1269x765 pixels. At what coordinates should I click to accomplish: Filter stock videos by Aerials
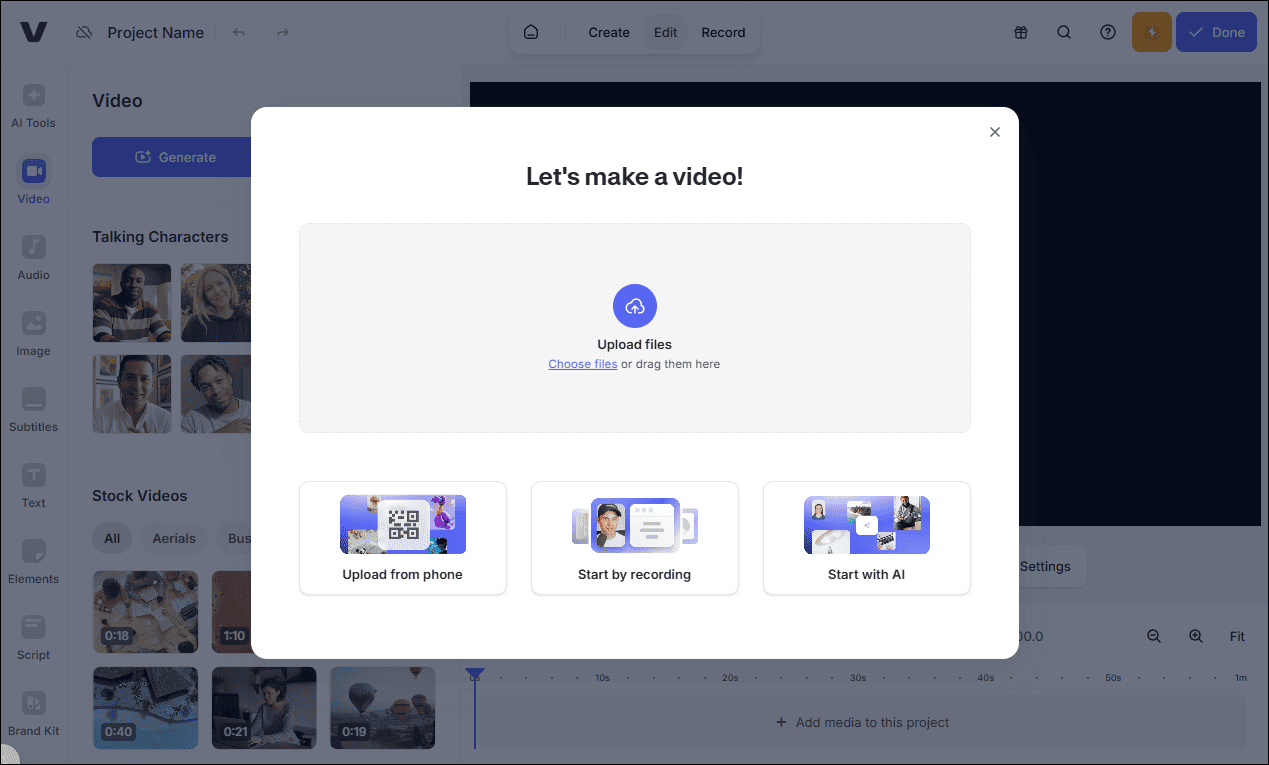point(173,538)
